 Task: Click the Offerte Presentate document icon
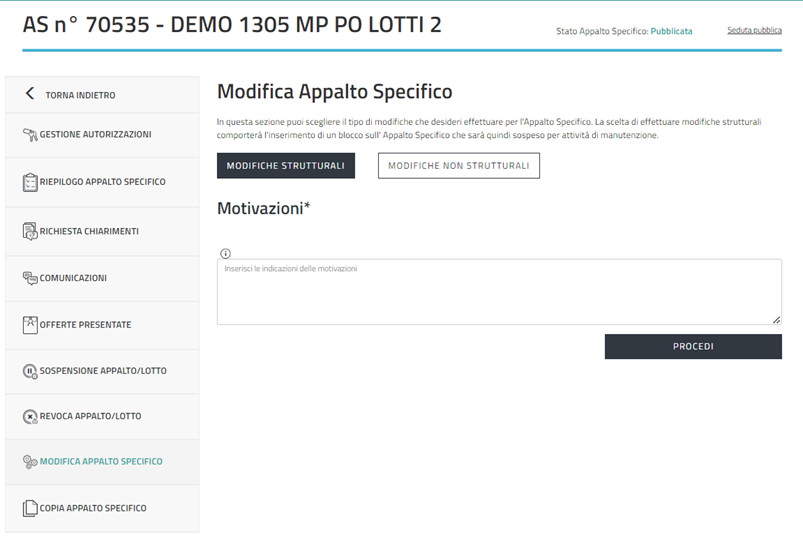[30, 325]
